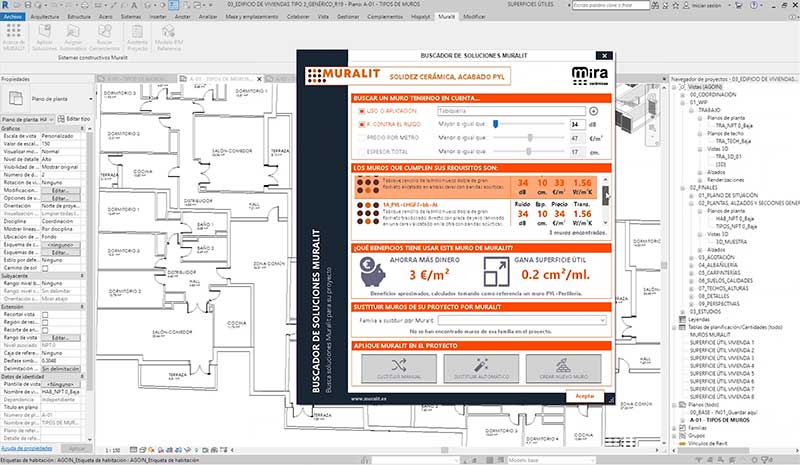Click the plan view type icon in Propiedades

point(15,98)
